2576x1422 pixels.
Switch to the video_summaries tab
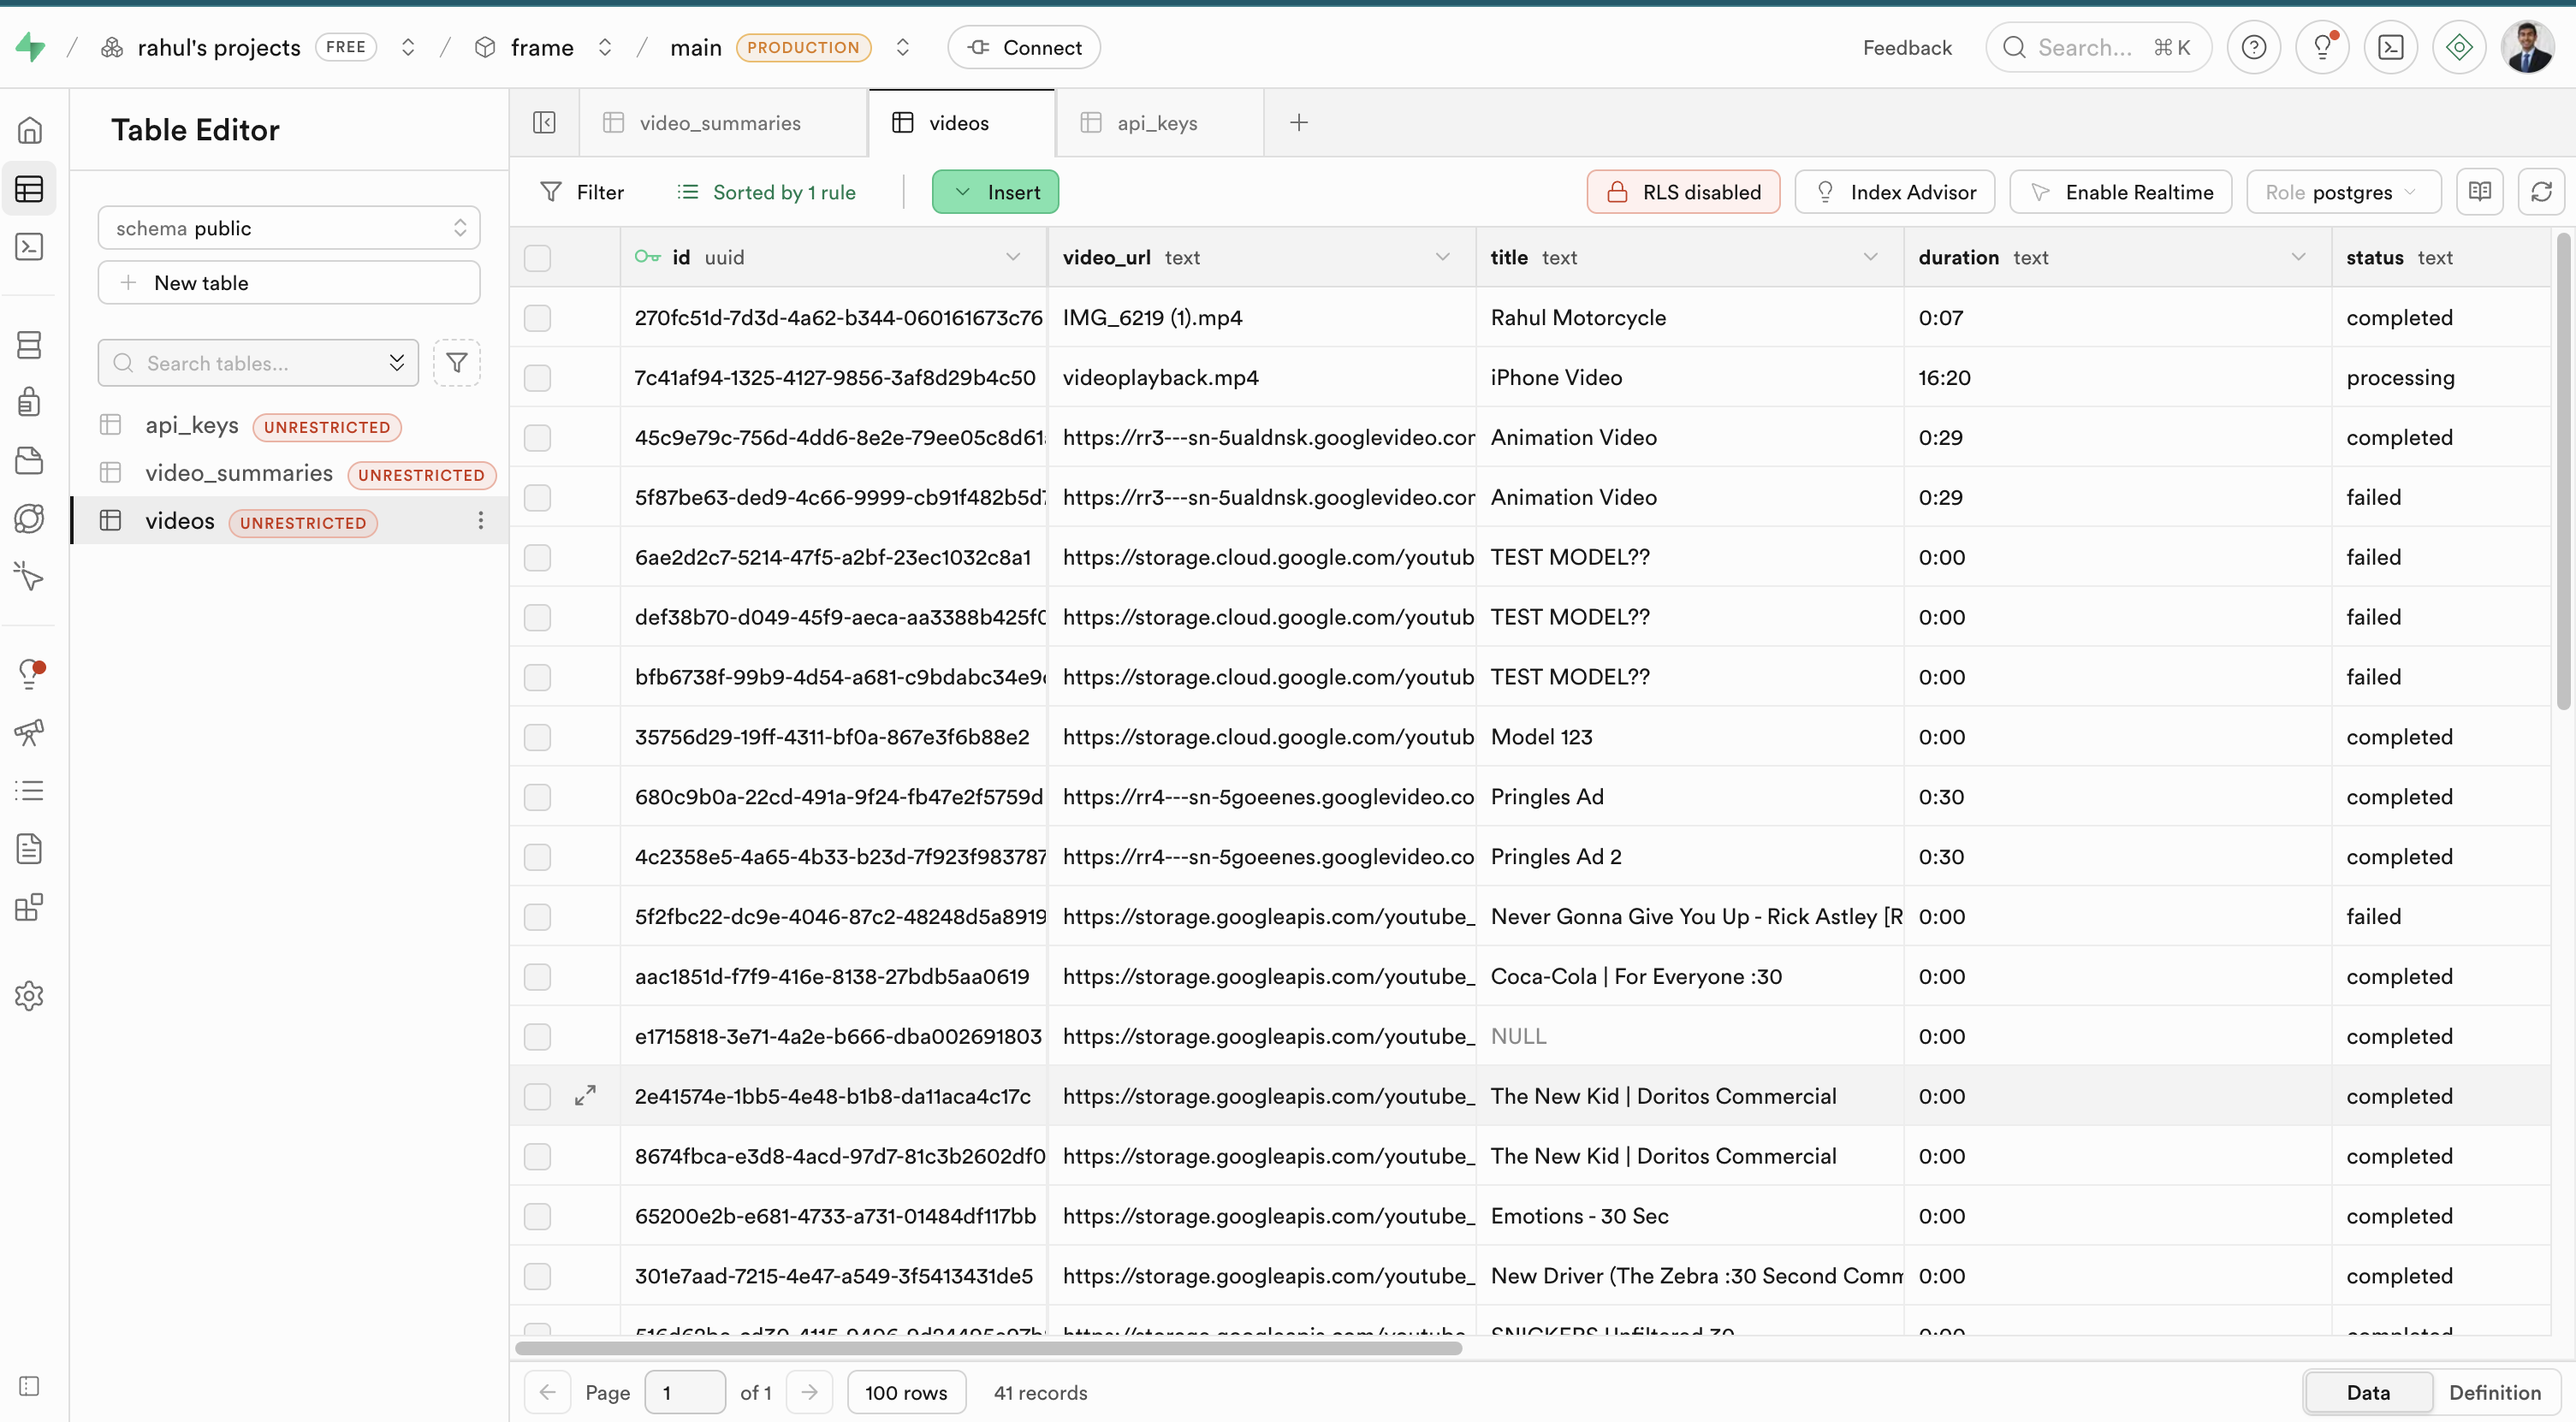pos(719,123)
